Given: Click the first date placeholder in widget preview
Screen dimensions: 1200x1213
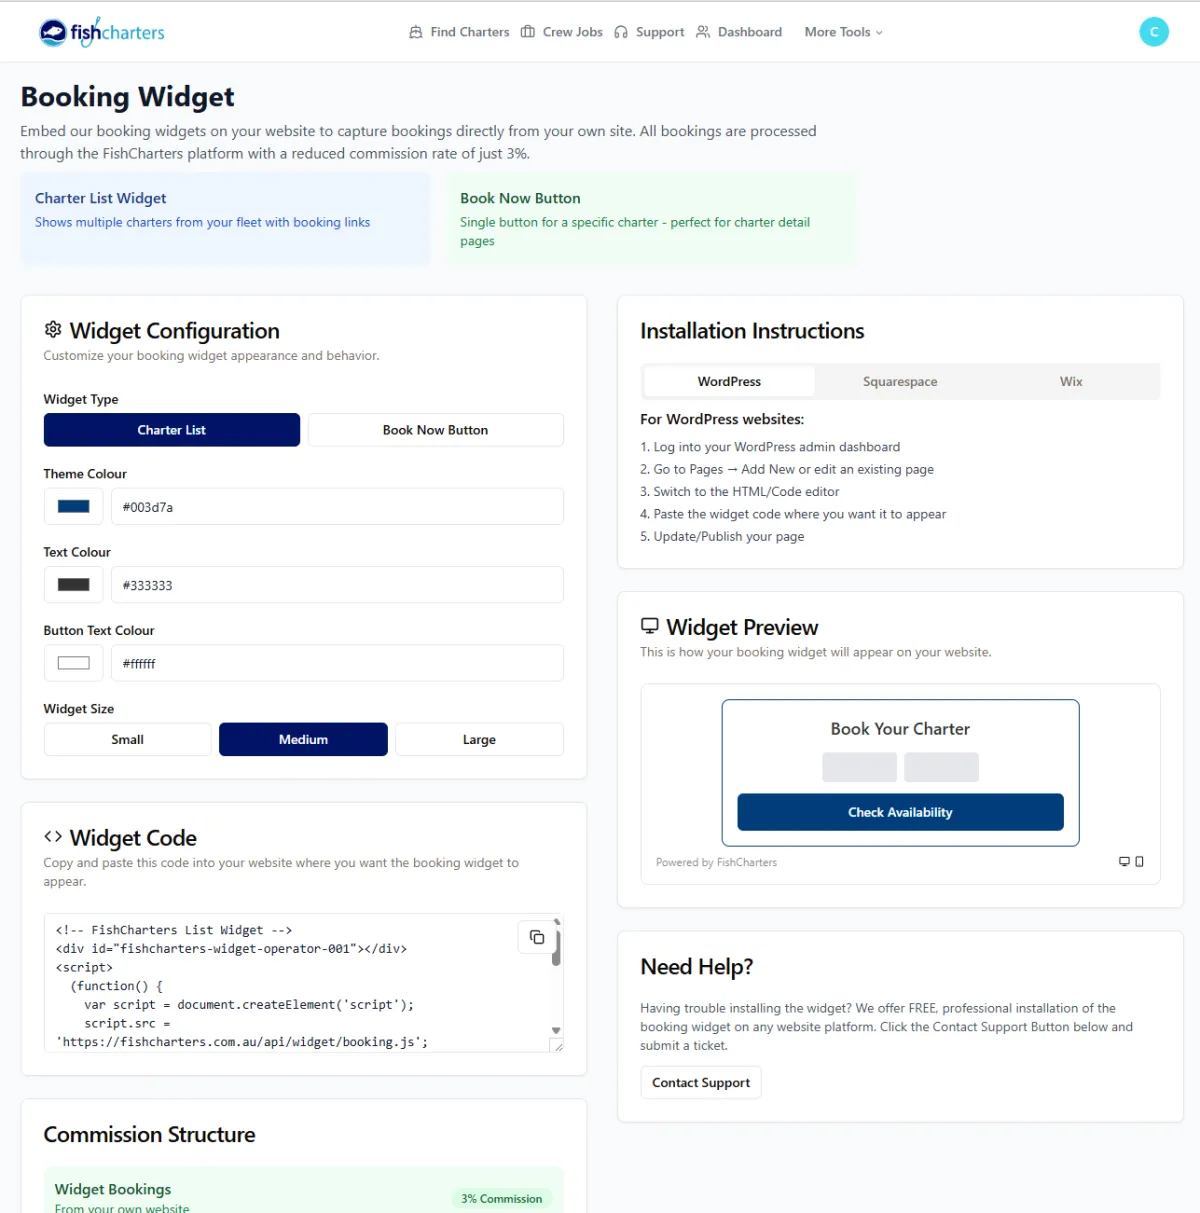Looking at the screenshot, I should point(860,767).
